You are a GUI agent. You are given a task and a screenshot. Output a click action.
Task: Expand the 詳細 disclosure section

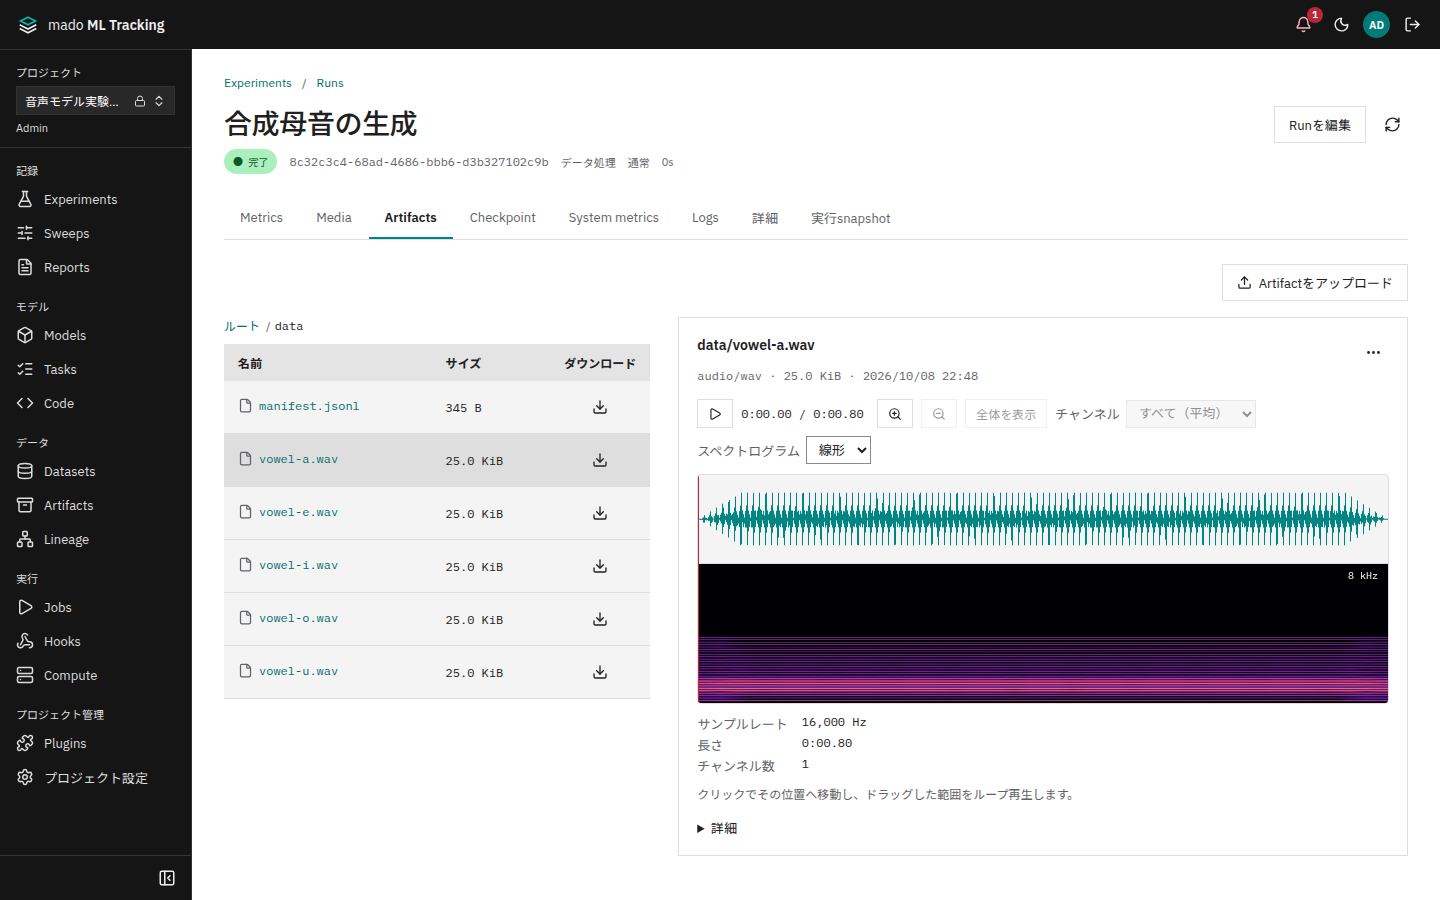pos(717,828)
